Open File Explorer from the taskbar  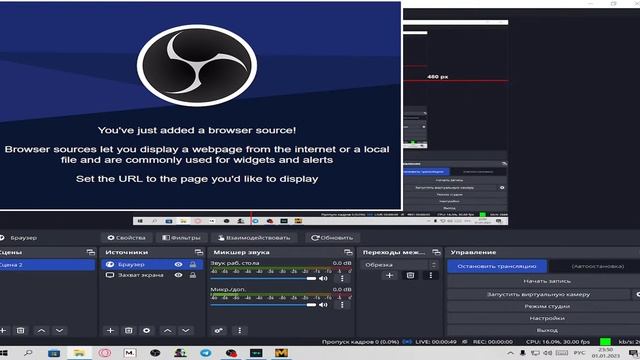[79, 353]
